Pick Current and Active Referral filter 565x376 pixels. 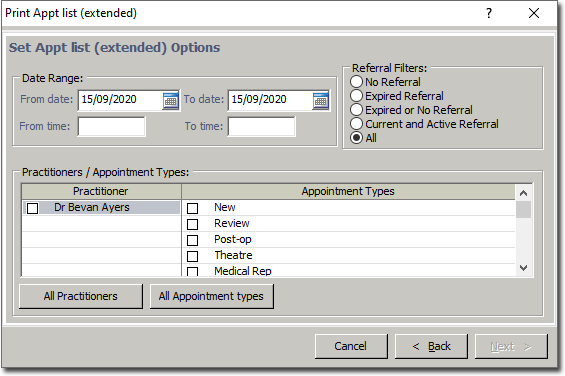click(x=356, y=124)
